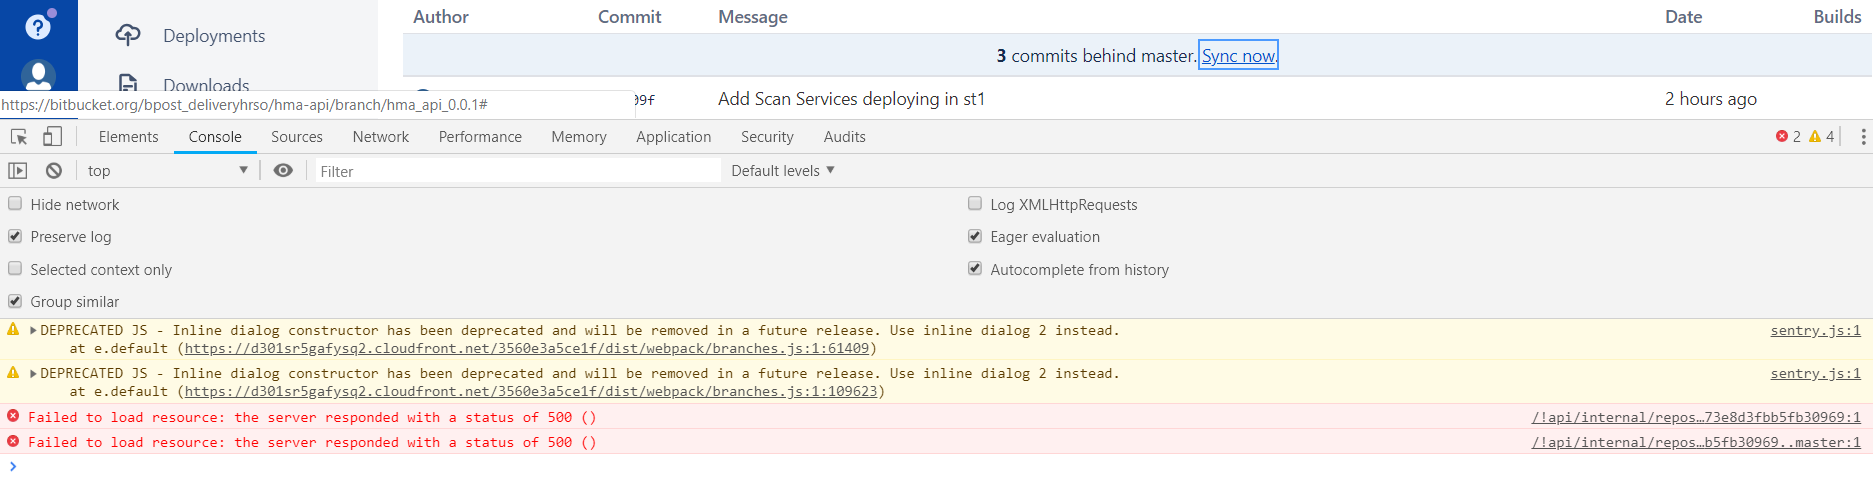
Task: Uncheck Autocomplete from history checkbox
Action: [975, 268]
